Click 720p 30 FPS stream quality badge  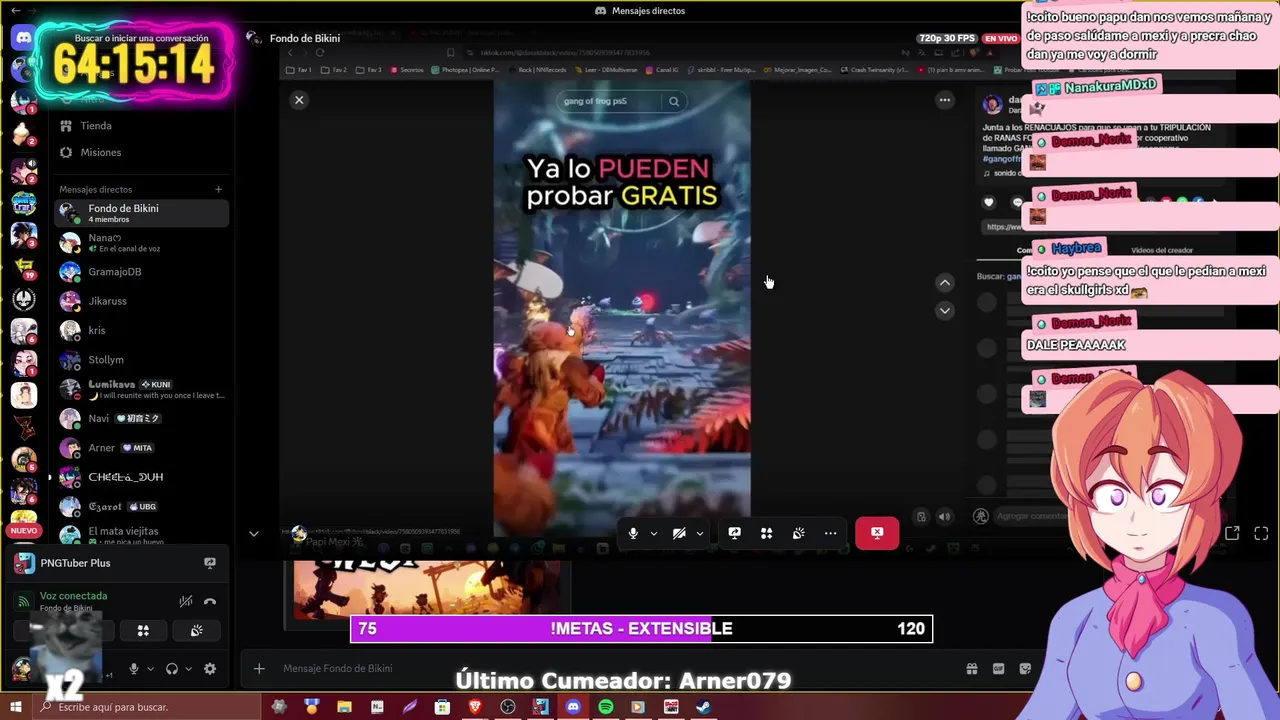point(945,38)
